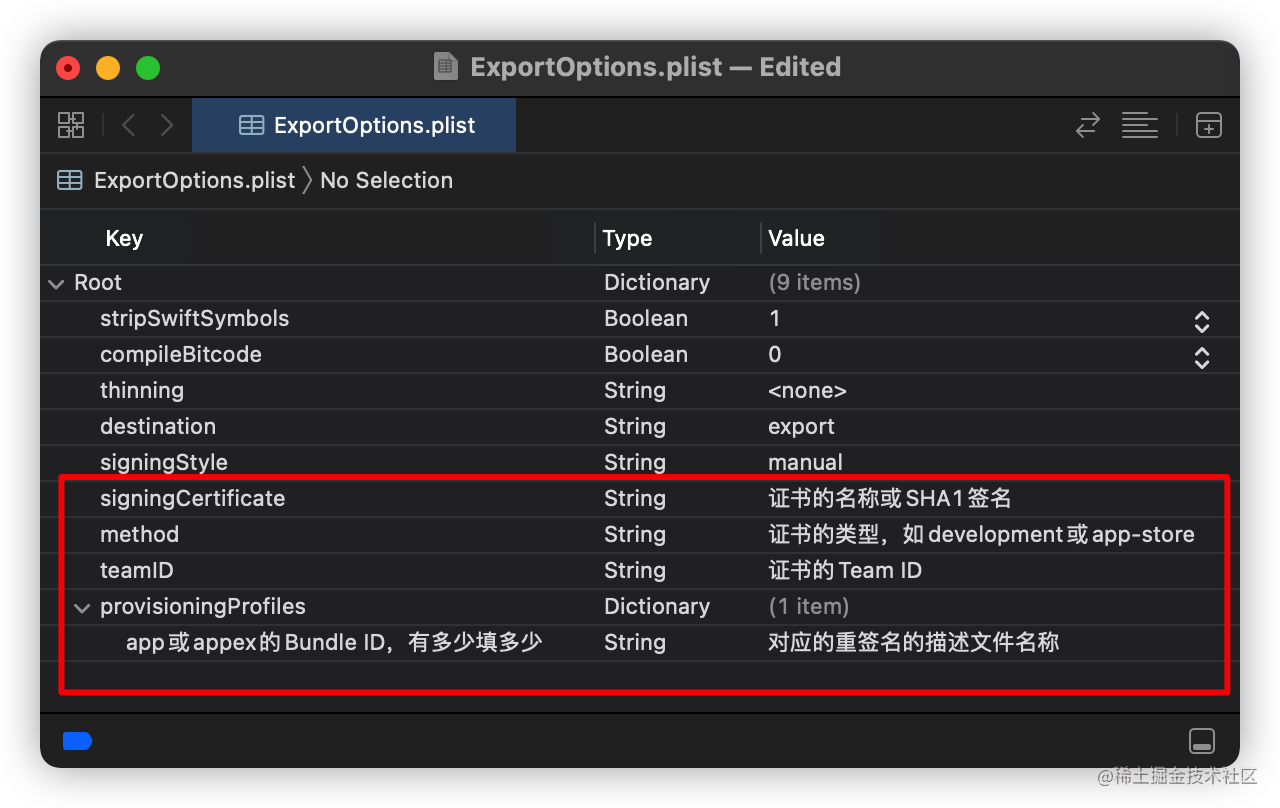The image size is (1280, 808).
Task: Click the development or app-store value
Action: coord(981,534)
